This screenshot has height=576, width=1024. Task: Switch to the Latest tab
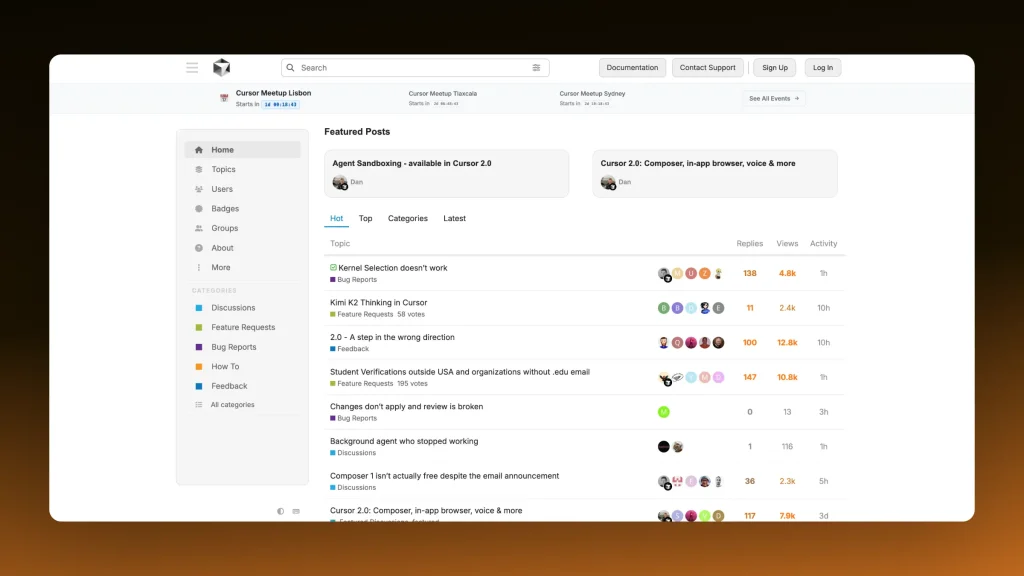point(455,218)
